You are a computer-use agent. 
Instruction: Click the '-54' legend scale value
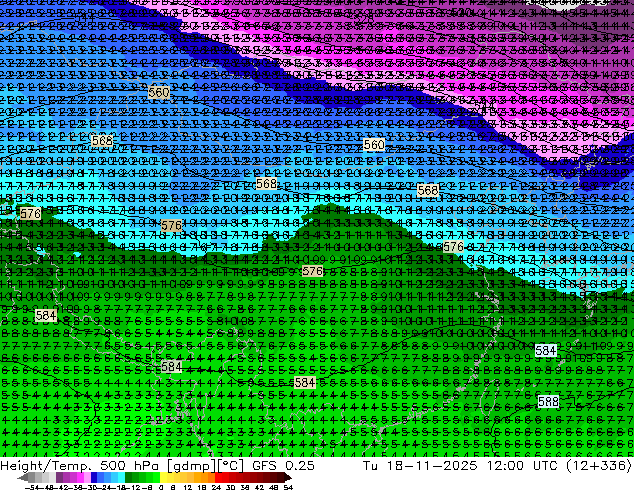32,488
